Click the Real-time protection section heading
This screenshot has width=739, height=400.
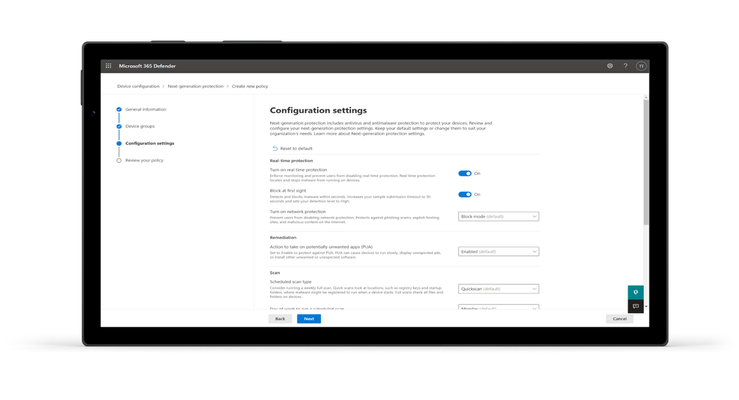click(291, 161)
